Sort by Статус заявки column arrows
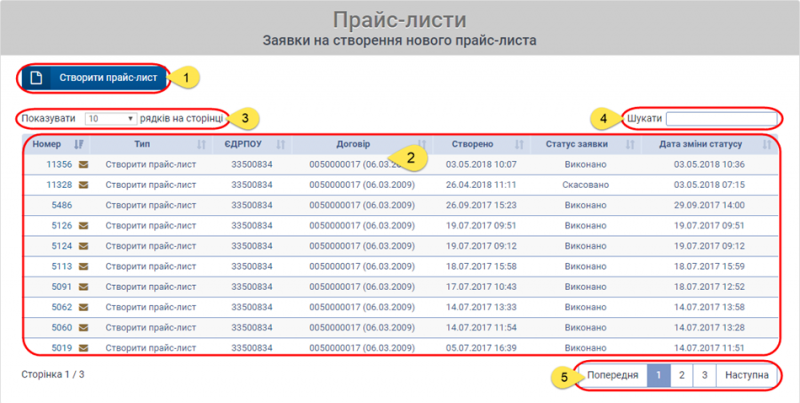 (630, 145)
